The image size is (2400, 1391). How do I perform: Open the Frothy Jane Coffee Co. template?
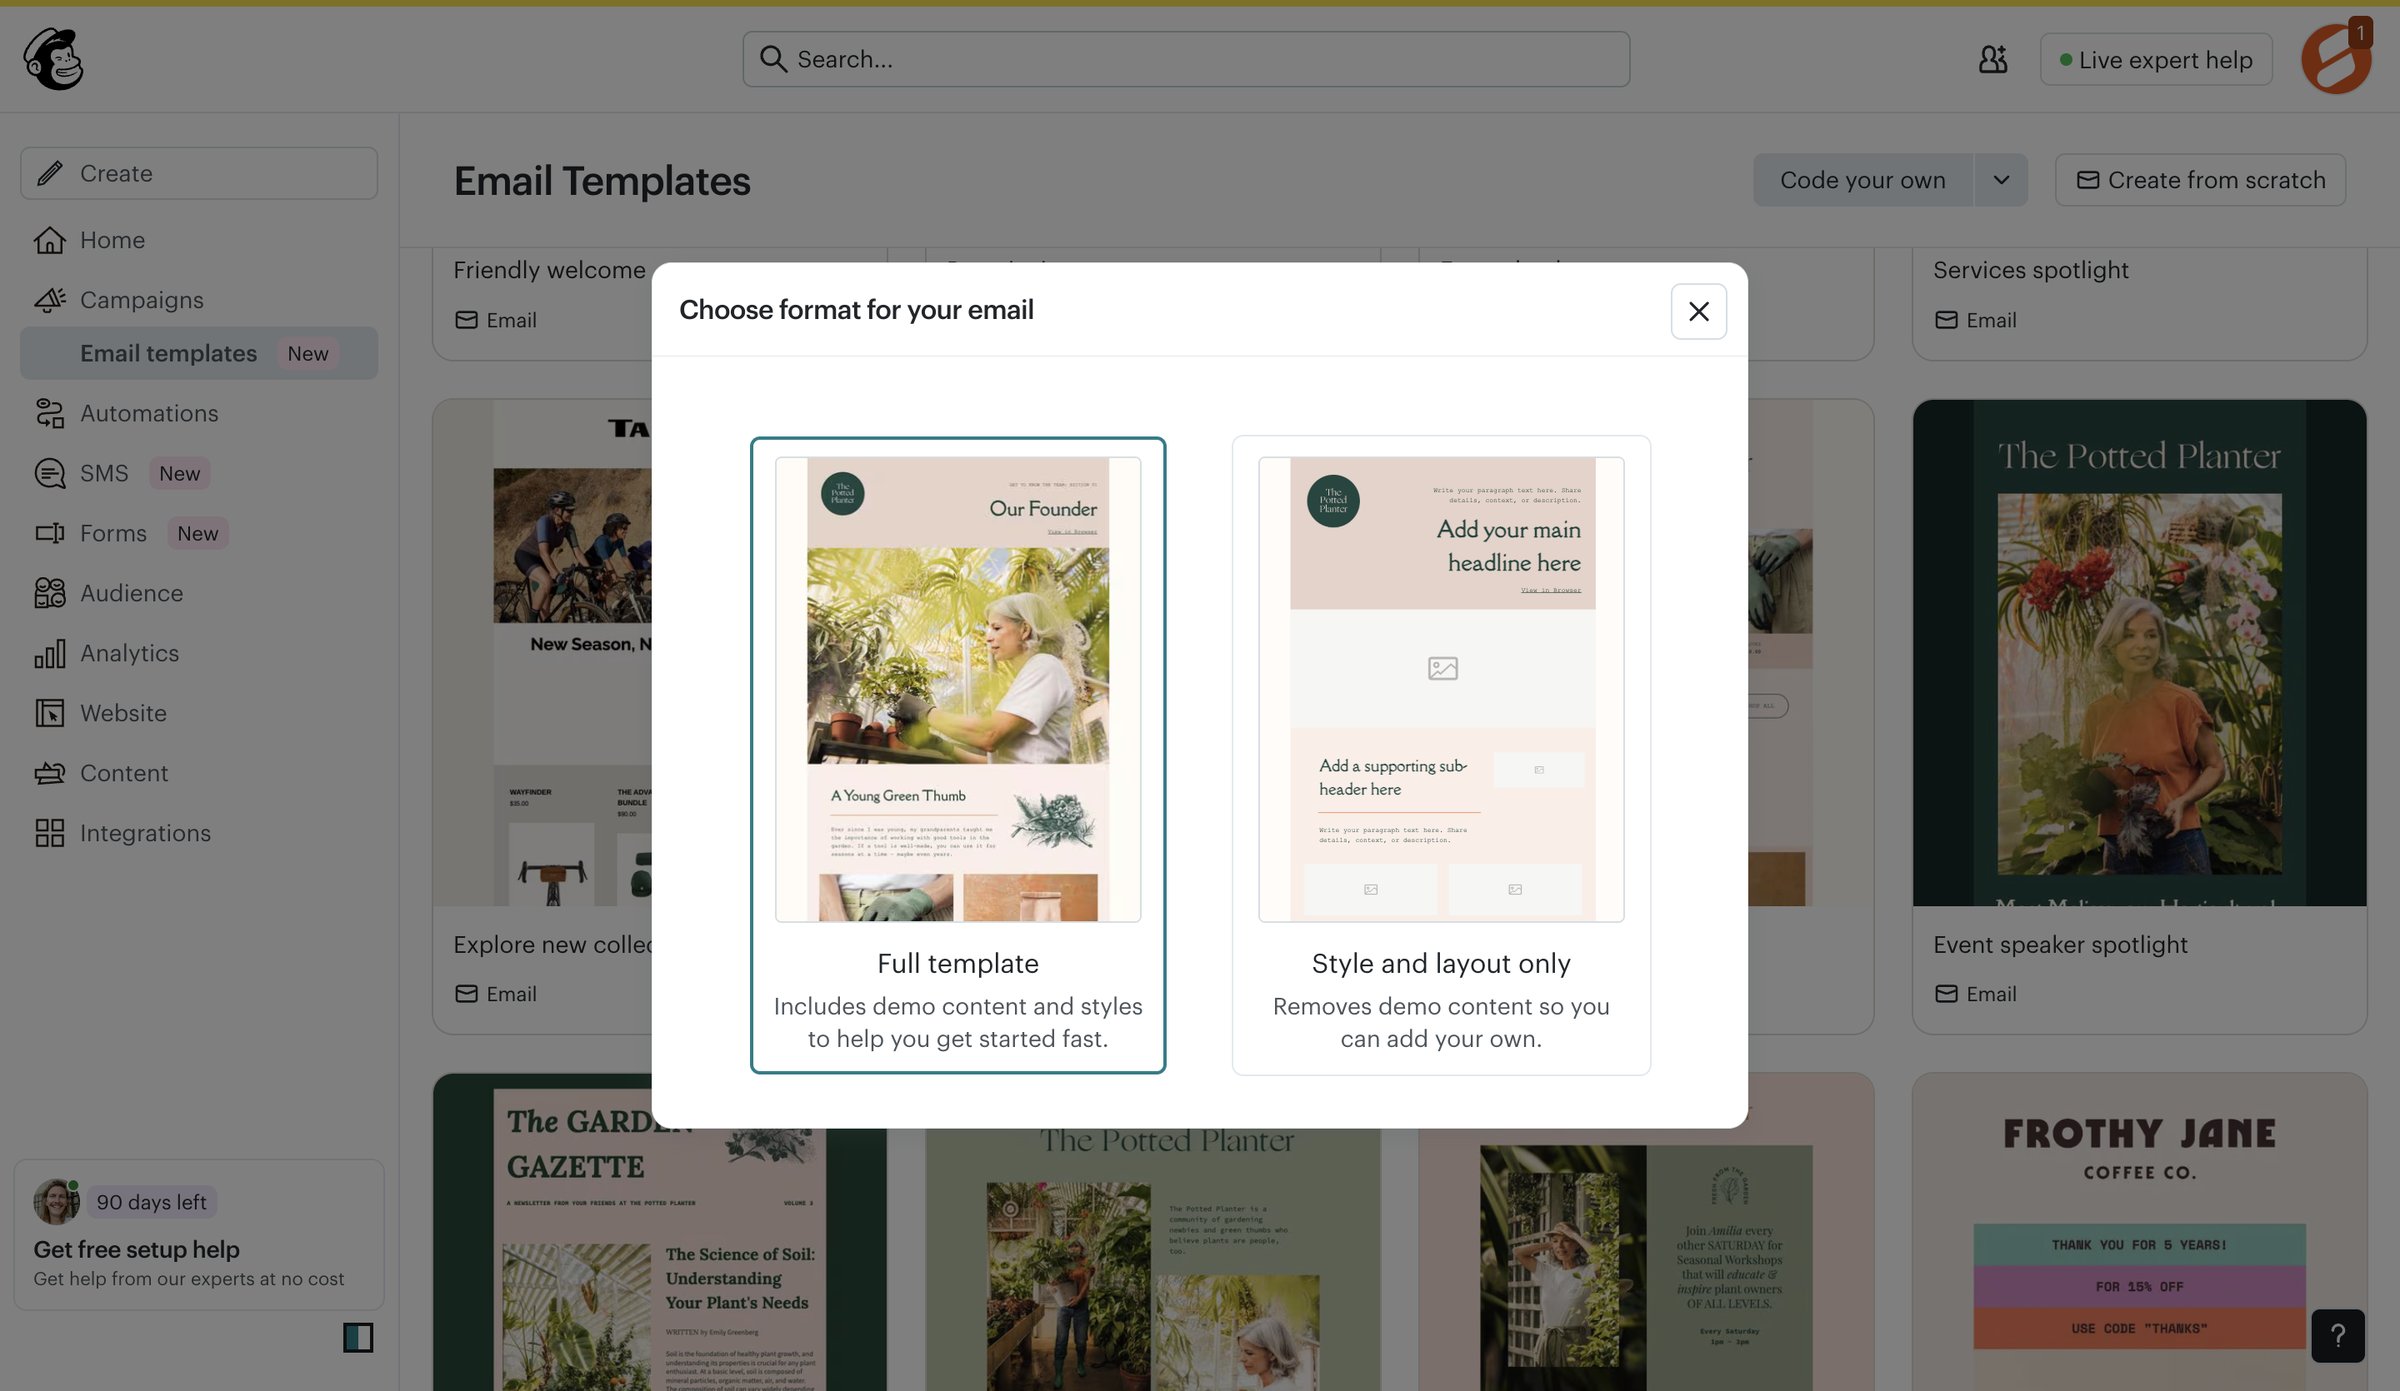pos(2139,1232)
